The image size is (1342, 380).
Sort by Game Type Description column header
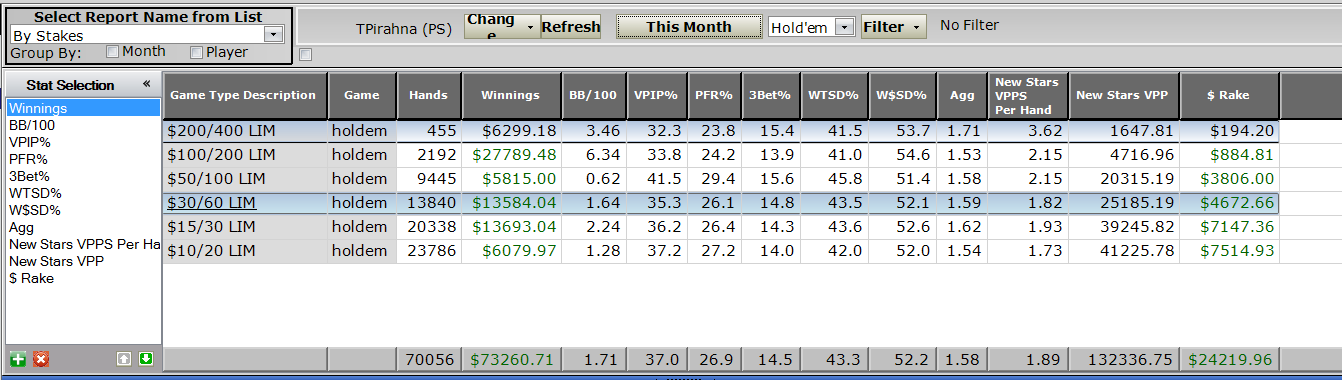coord(245,95)
